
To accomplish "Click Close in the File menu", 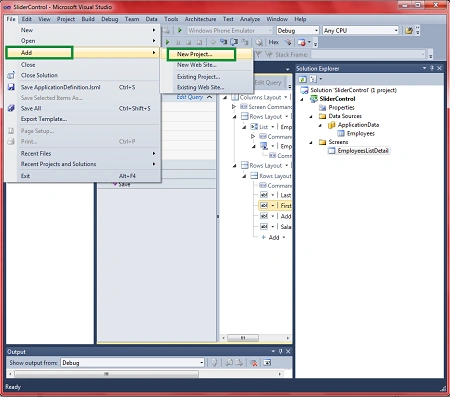I will point(81,65).
